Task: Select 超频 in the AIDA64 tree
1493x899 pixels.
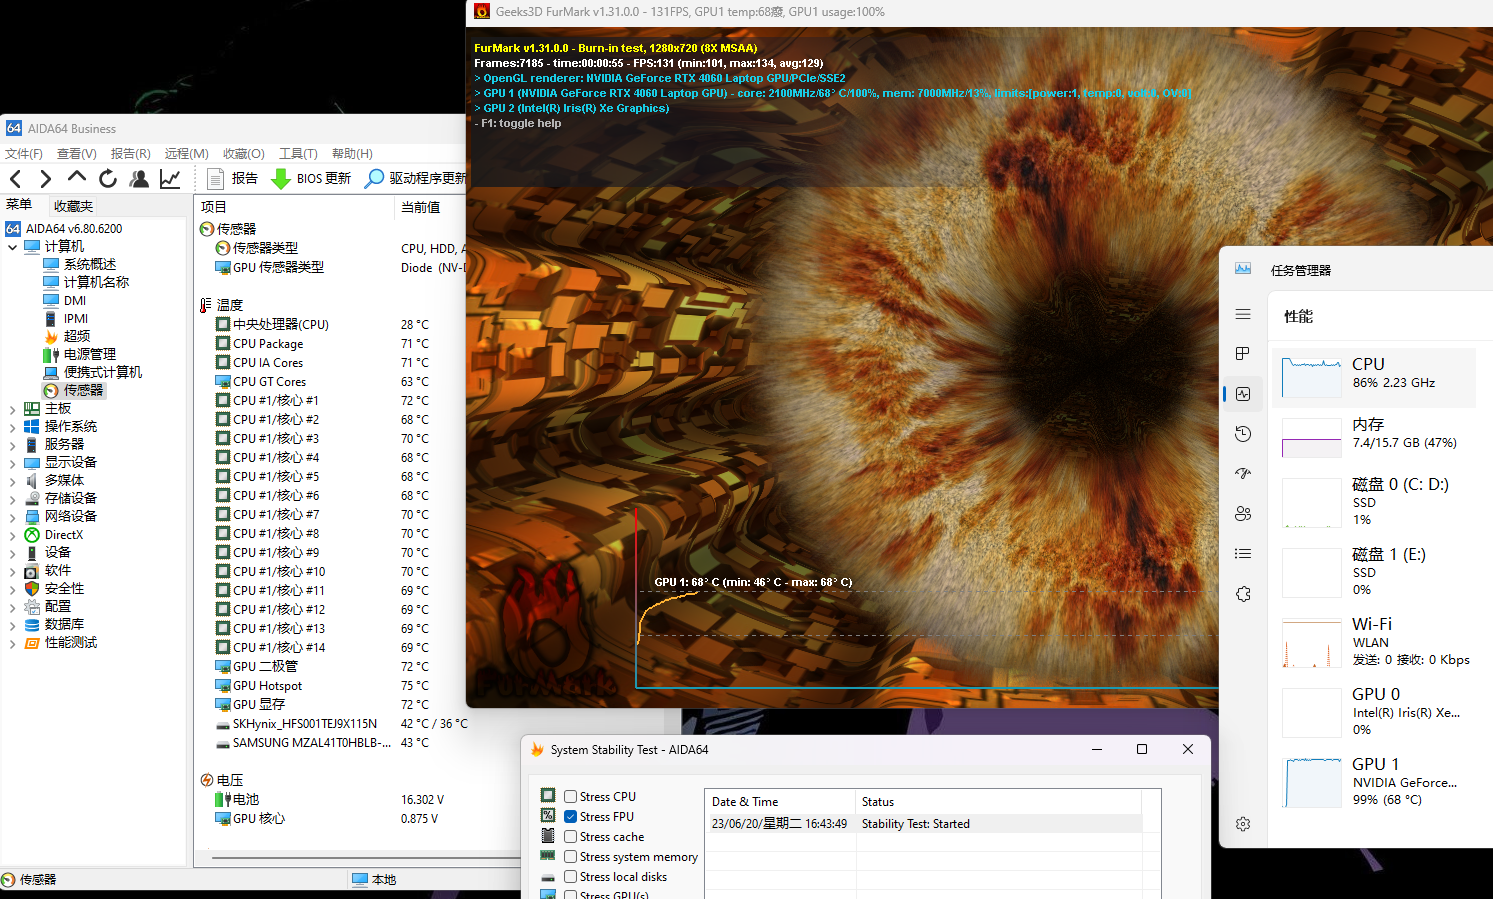Action: point(77,336)
